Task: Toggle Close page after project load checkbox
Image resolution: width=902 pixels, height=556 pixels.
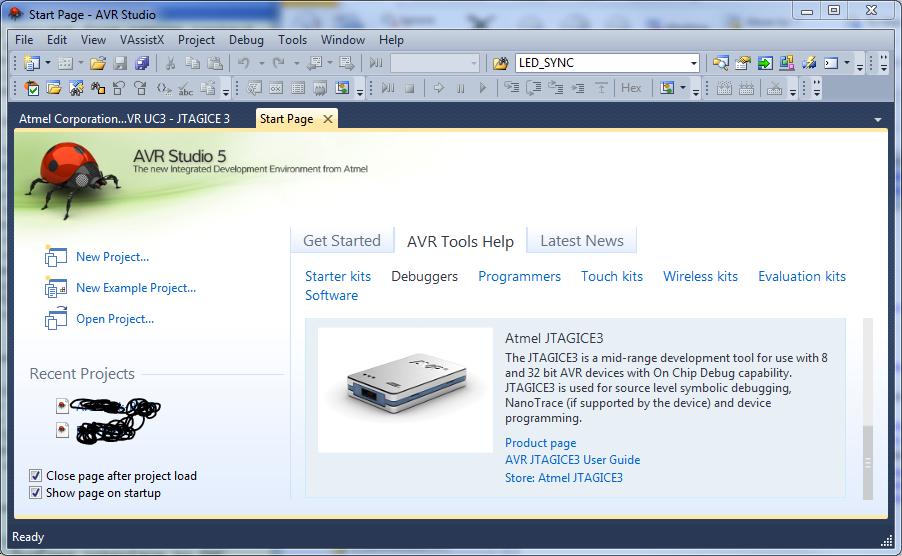Action: pyautogui.click(x=36, y=476)
